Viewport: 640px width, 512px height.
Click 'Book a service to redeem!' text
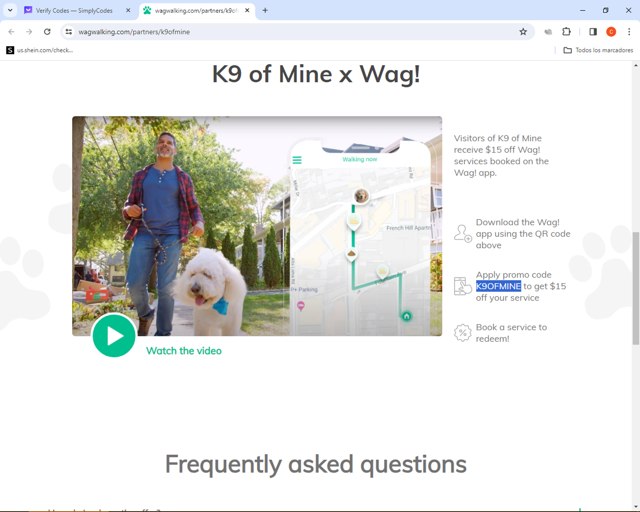tap(511, 333)
